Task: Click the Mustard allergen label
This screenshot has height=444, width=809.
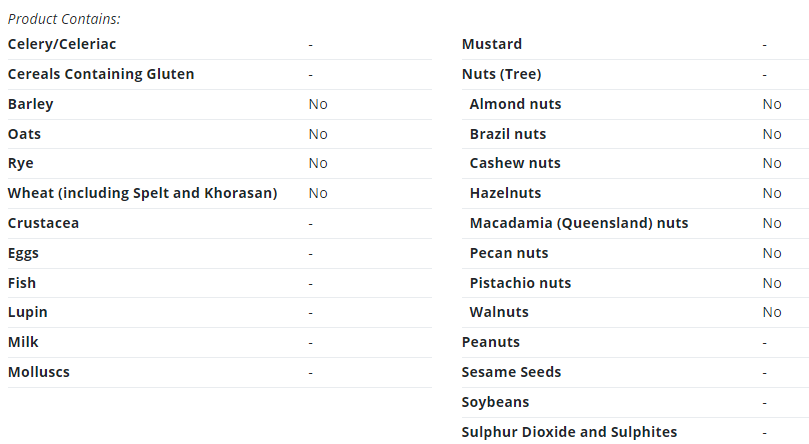Action: [x=492, y=44]
